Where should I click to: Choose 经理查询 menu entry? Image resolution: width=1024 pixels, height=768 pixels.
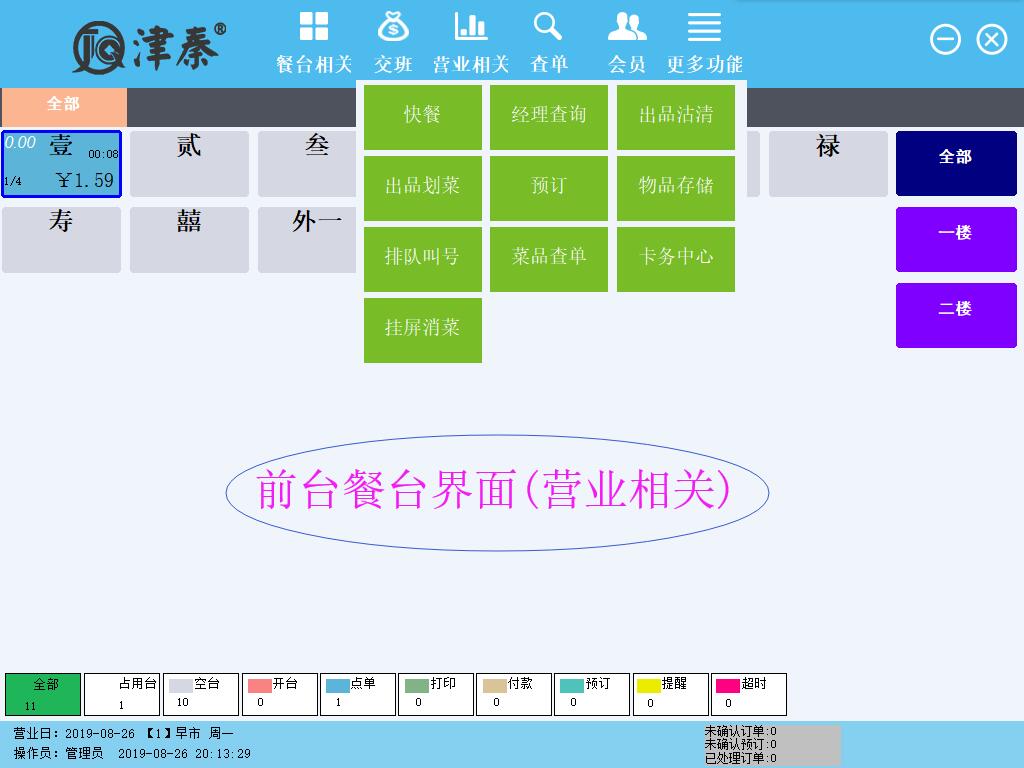(548, 116)
